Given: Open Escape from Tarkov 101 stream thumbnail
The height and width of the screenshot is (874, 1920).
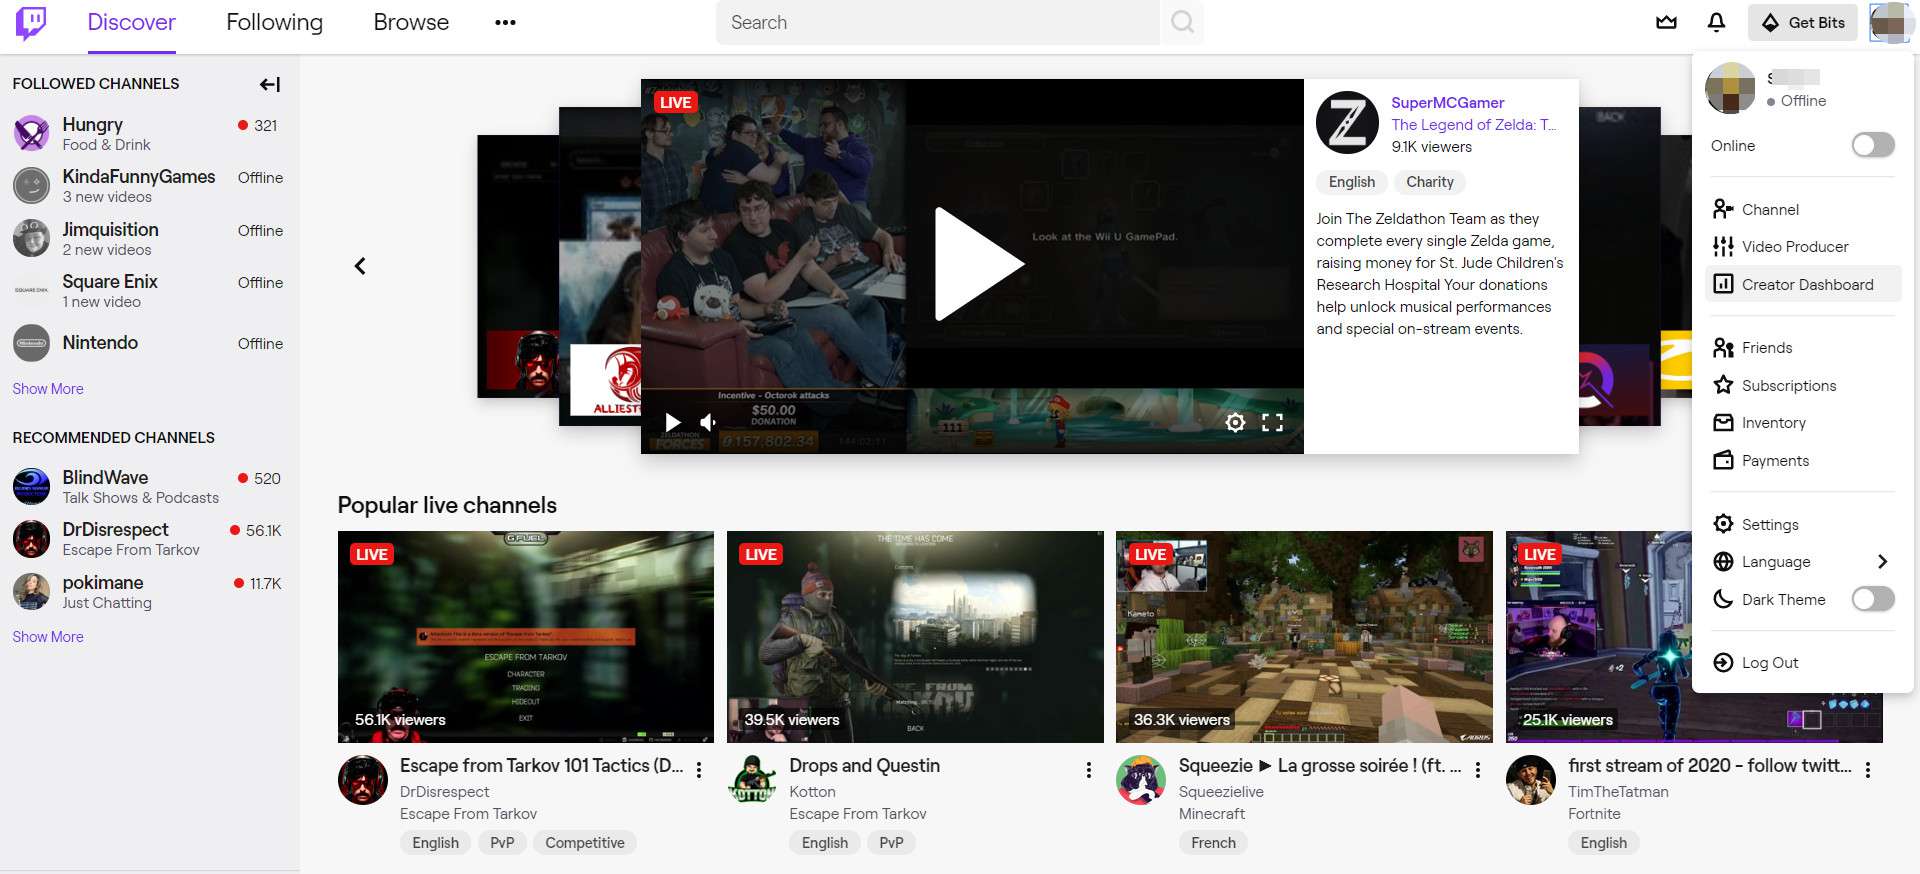Looking at the screenshot, I should point(526,637).
